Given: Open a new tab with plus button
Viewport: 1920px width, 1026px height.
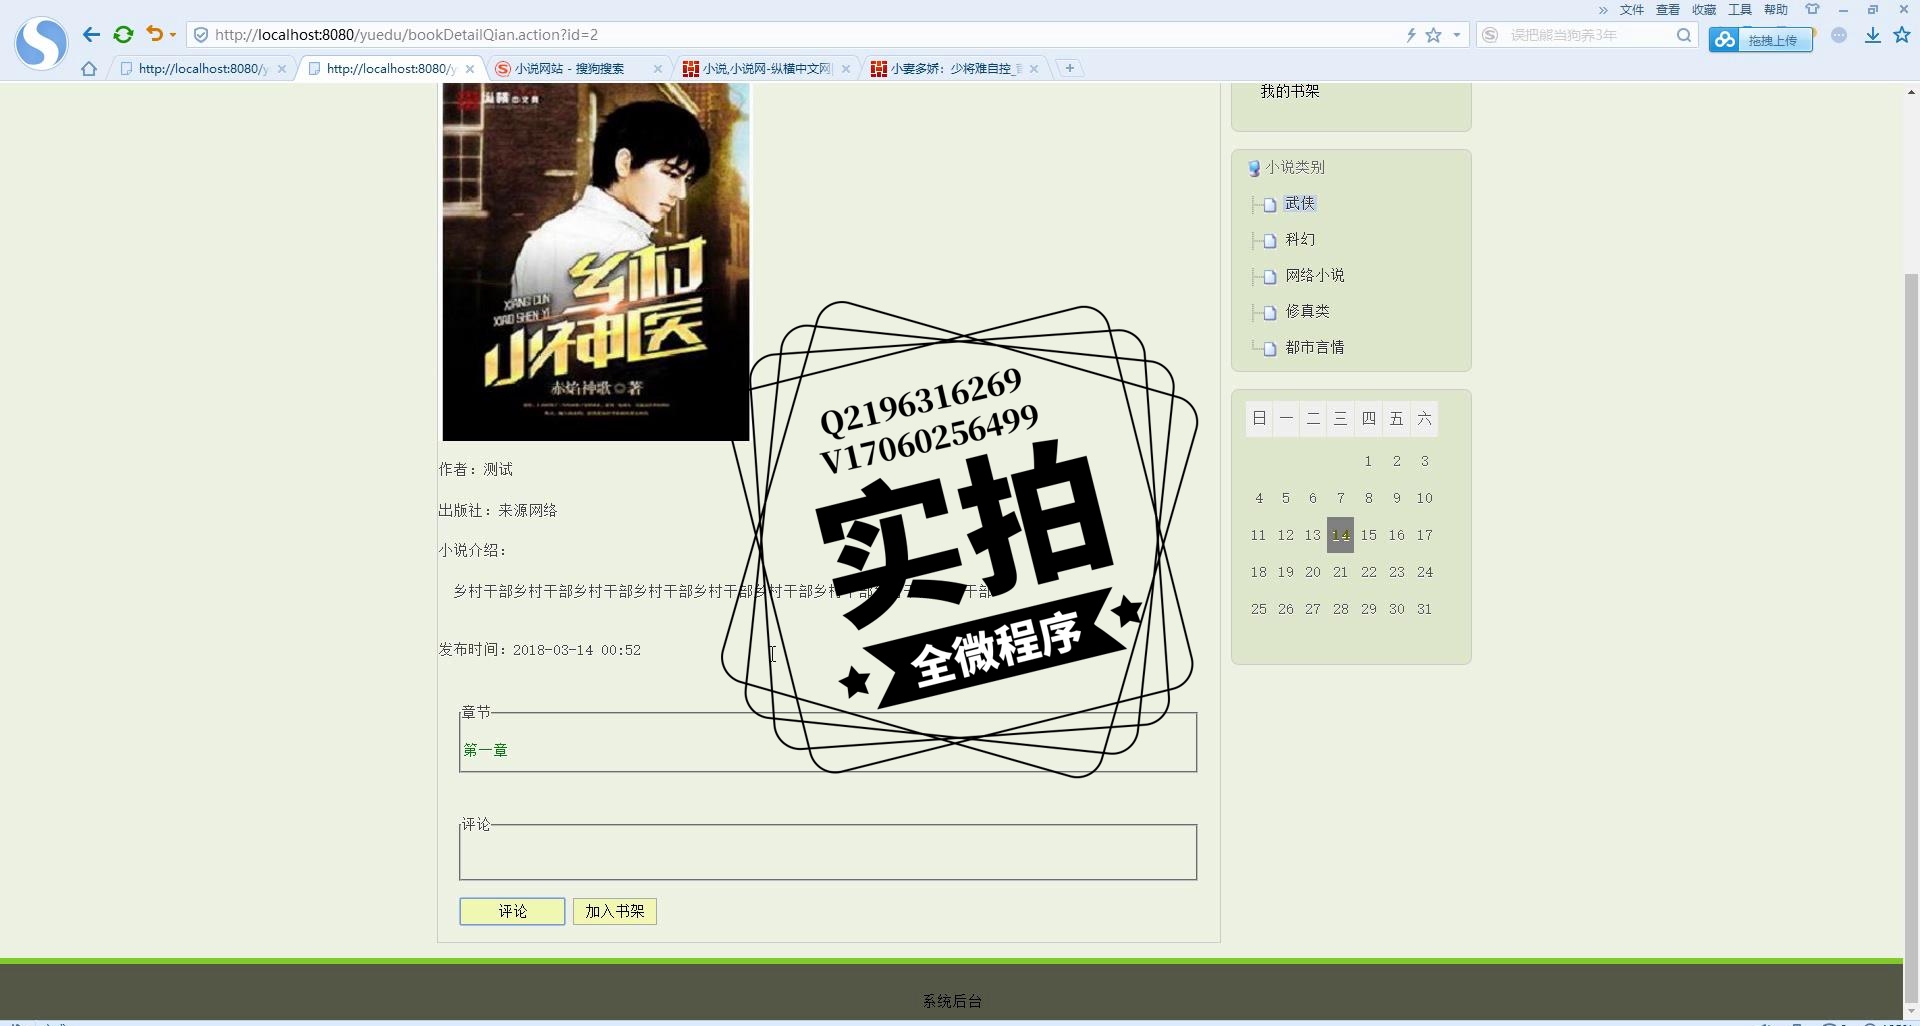Looking at the screenshot, I should click(x=1069, y=69).
